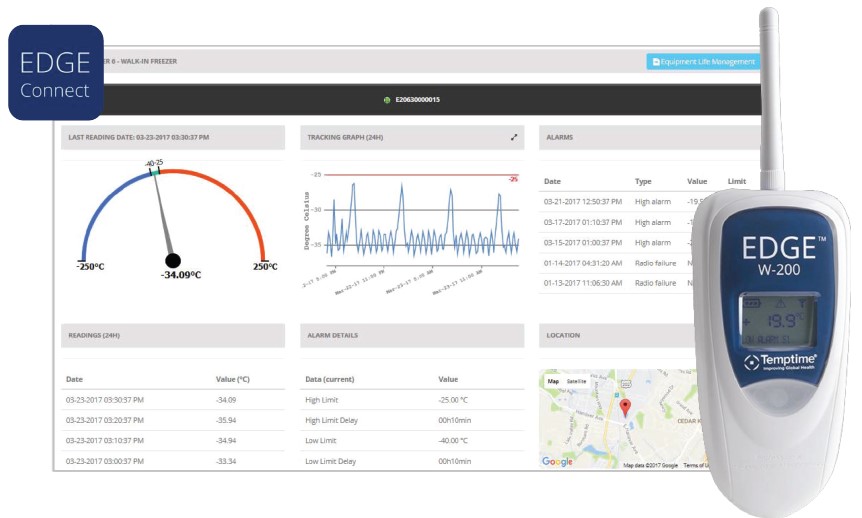Click the Low Limit Delay row label
The height and width of the screenshot is (518, 862).
click(330, 461)
